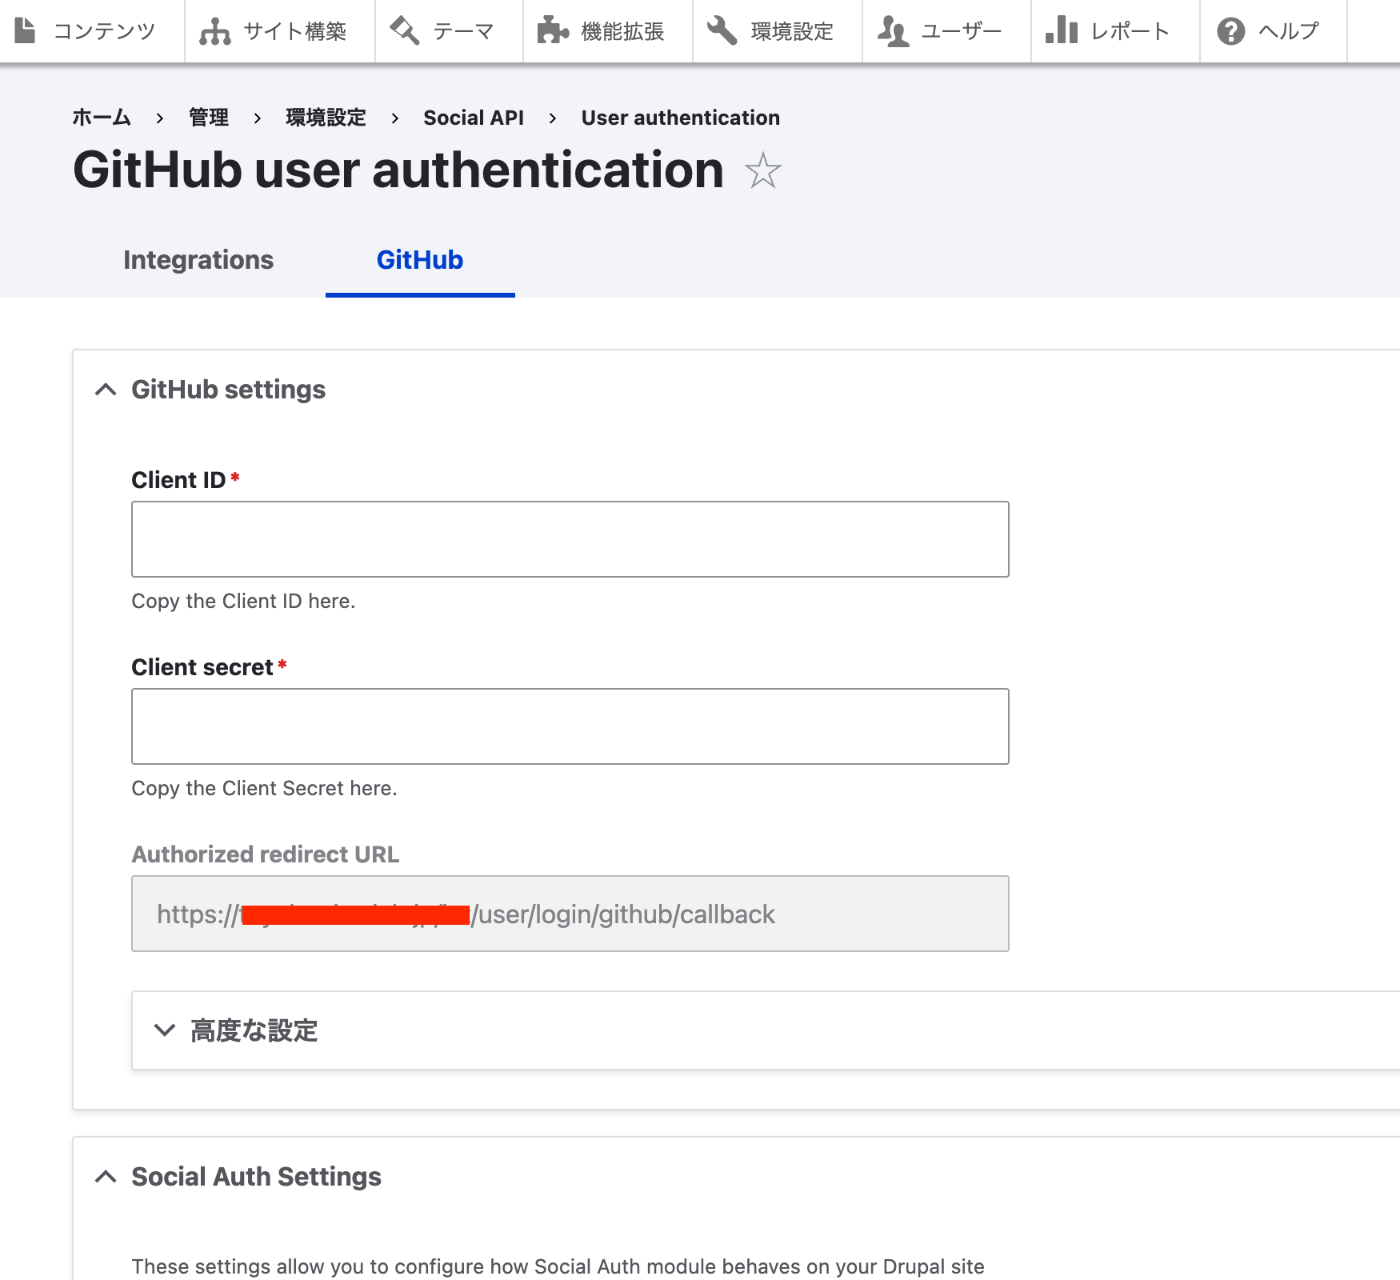This screenshot has width=1400, height=1280.
Task: Click the 機能拡張 puzzle piece icon
Action: tap(553, 31)
